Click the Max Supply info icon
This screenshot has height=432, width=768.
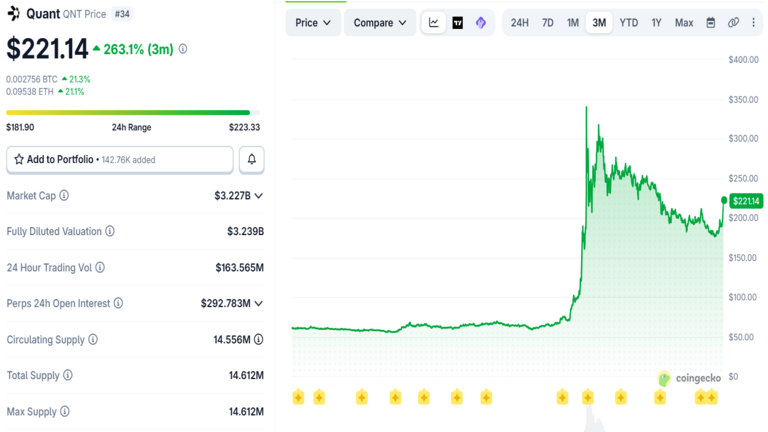pyautogui.click(x=65, y=411)
